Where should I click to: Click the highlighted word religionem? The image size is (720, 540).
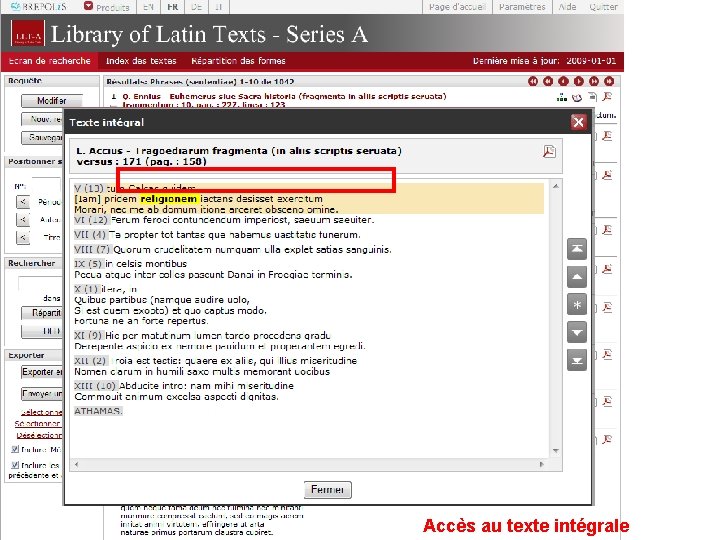tap(169, 199)
